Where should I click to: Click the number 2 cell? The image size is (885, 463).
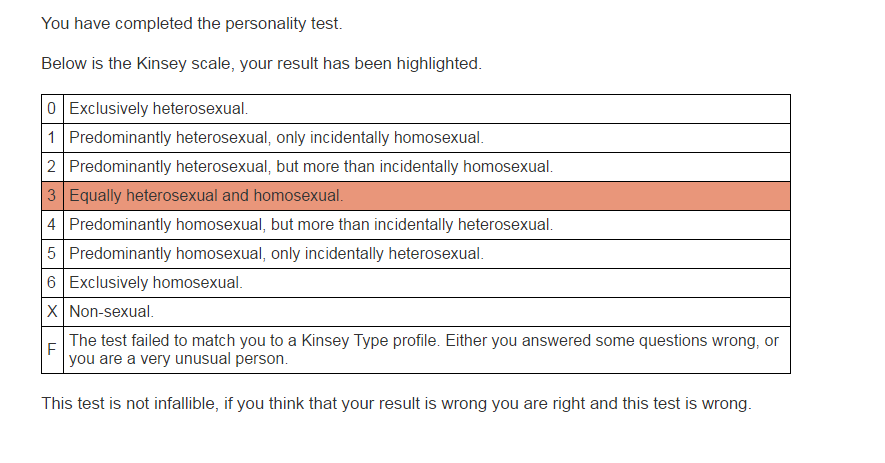[52, 167]
